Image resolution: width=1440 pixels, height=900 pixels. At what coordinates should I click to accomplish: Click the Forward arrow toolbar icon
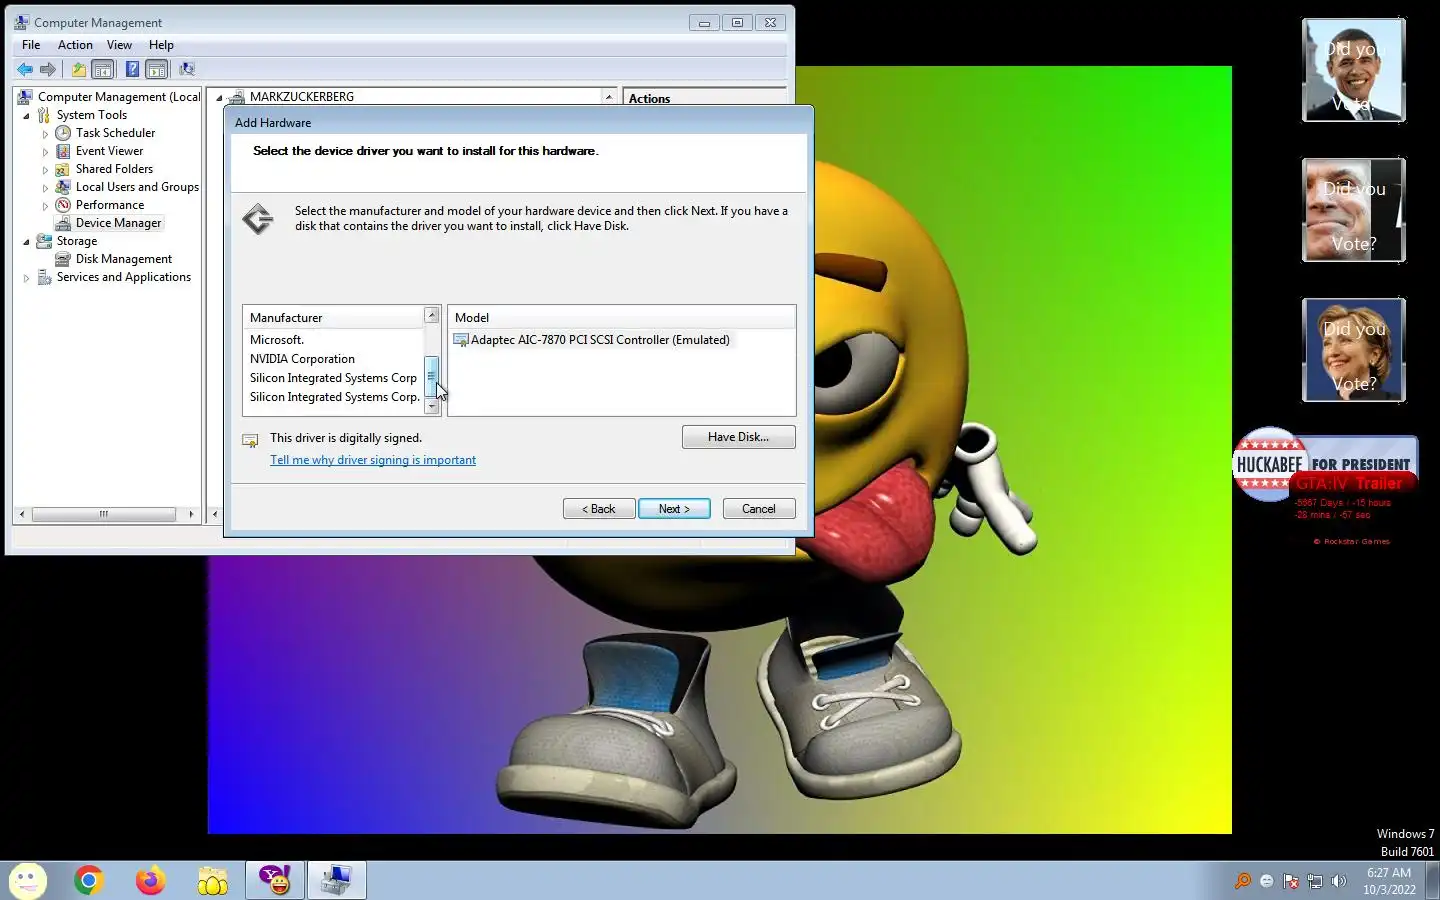point(47,69)
